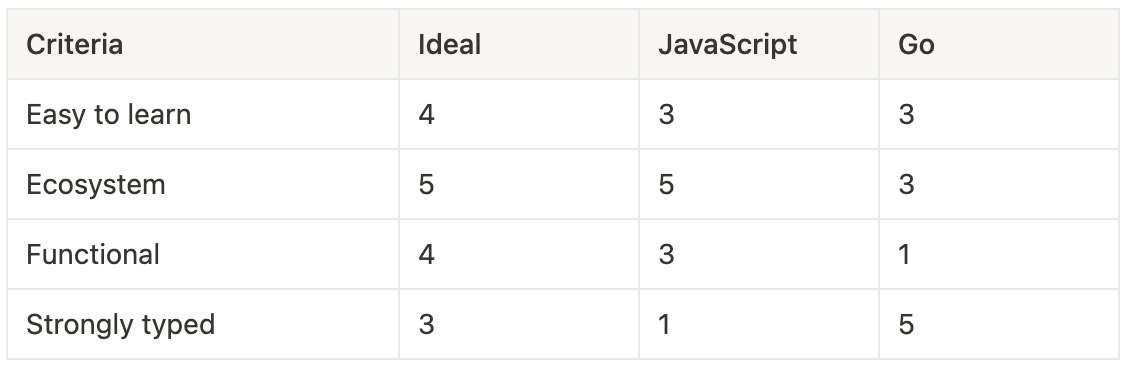Click the Easy to learn row label
The width and height of the screenshot is (1130, 374).
(203, 114)
